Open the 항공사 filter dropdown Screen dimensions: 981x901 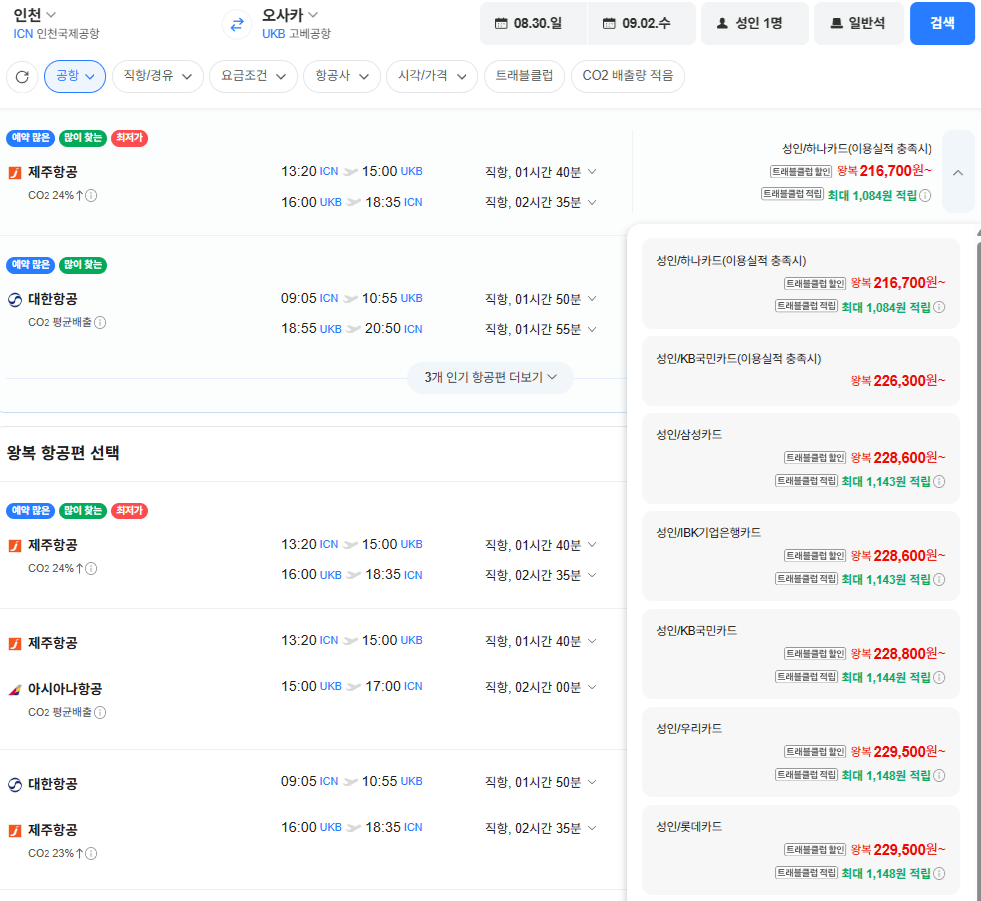click(342, 76)
